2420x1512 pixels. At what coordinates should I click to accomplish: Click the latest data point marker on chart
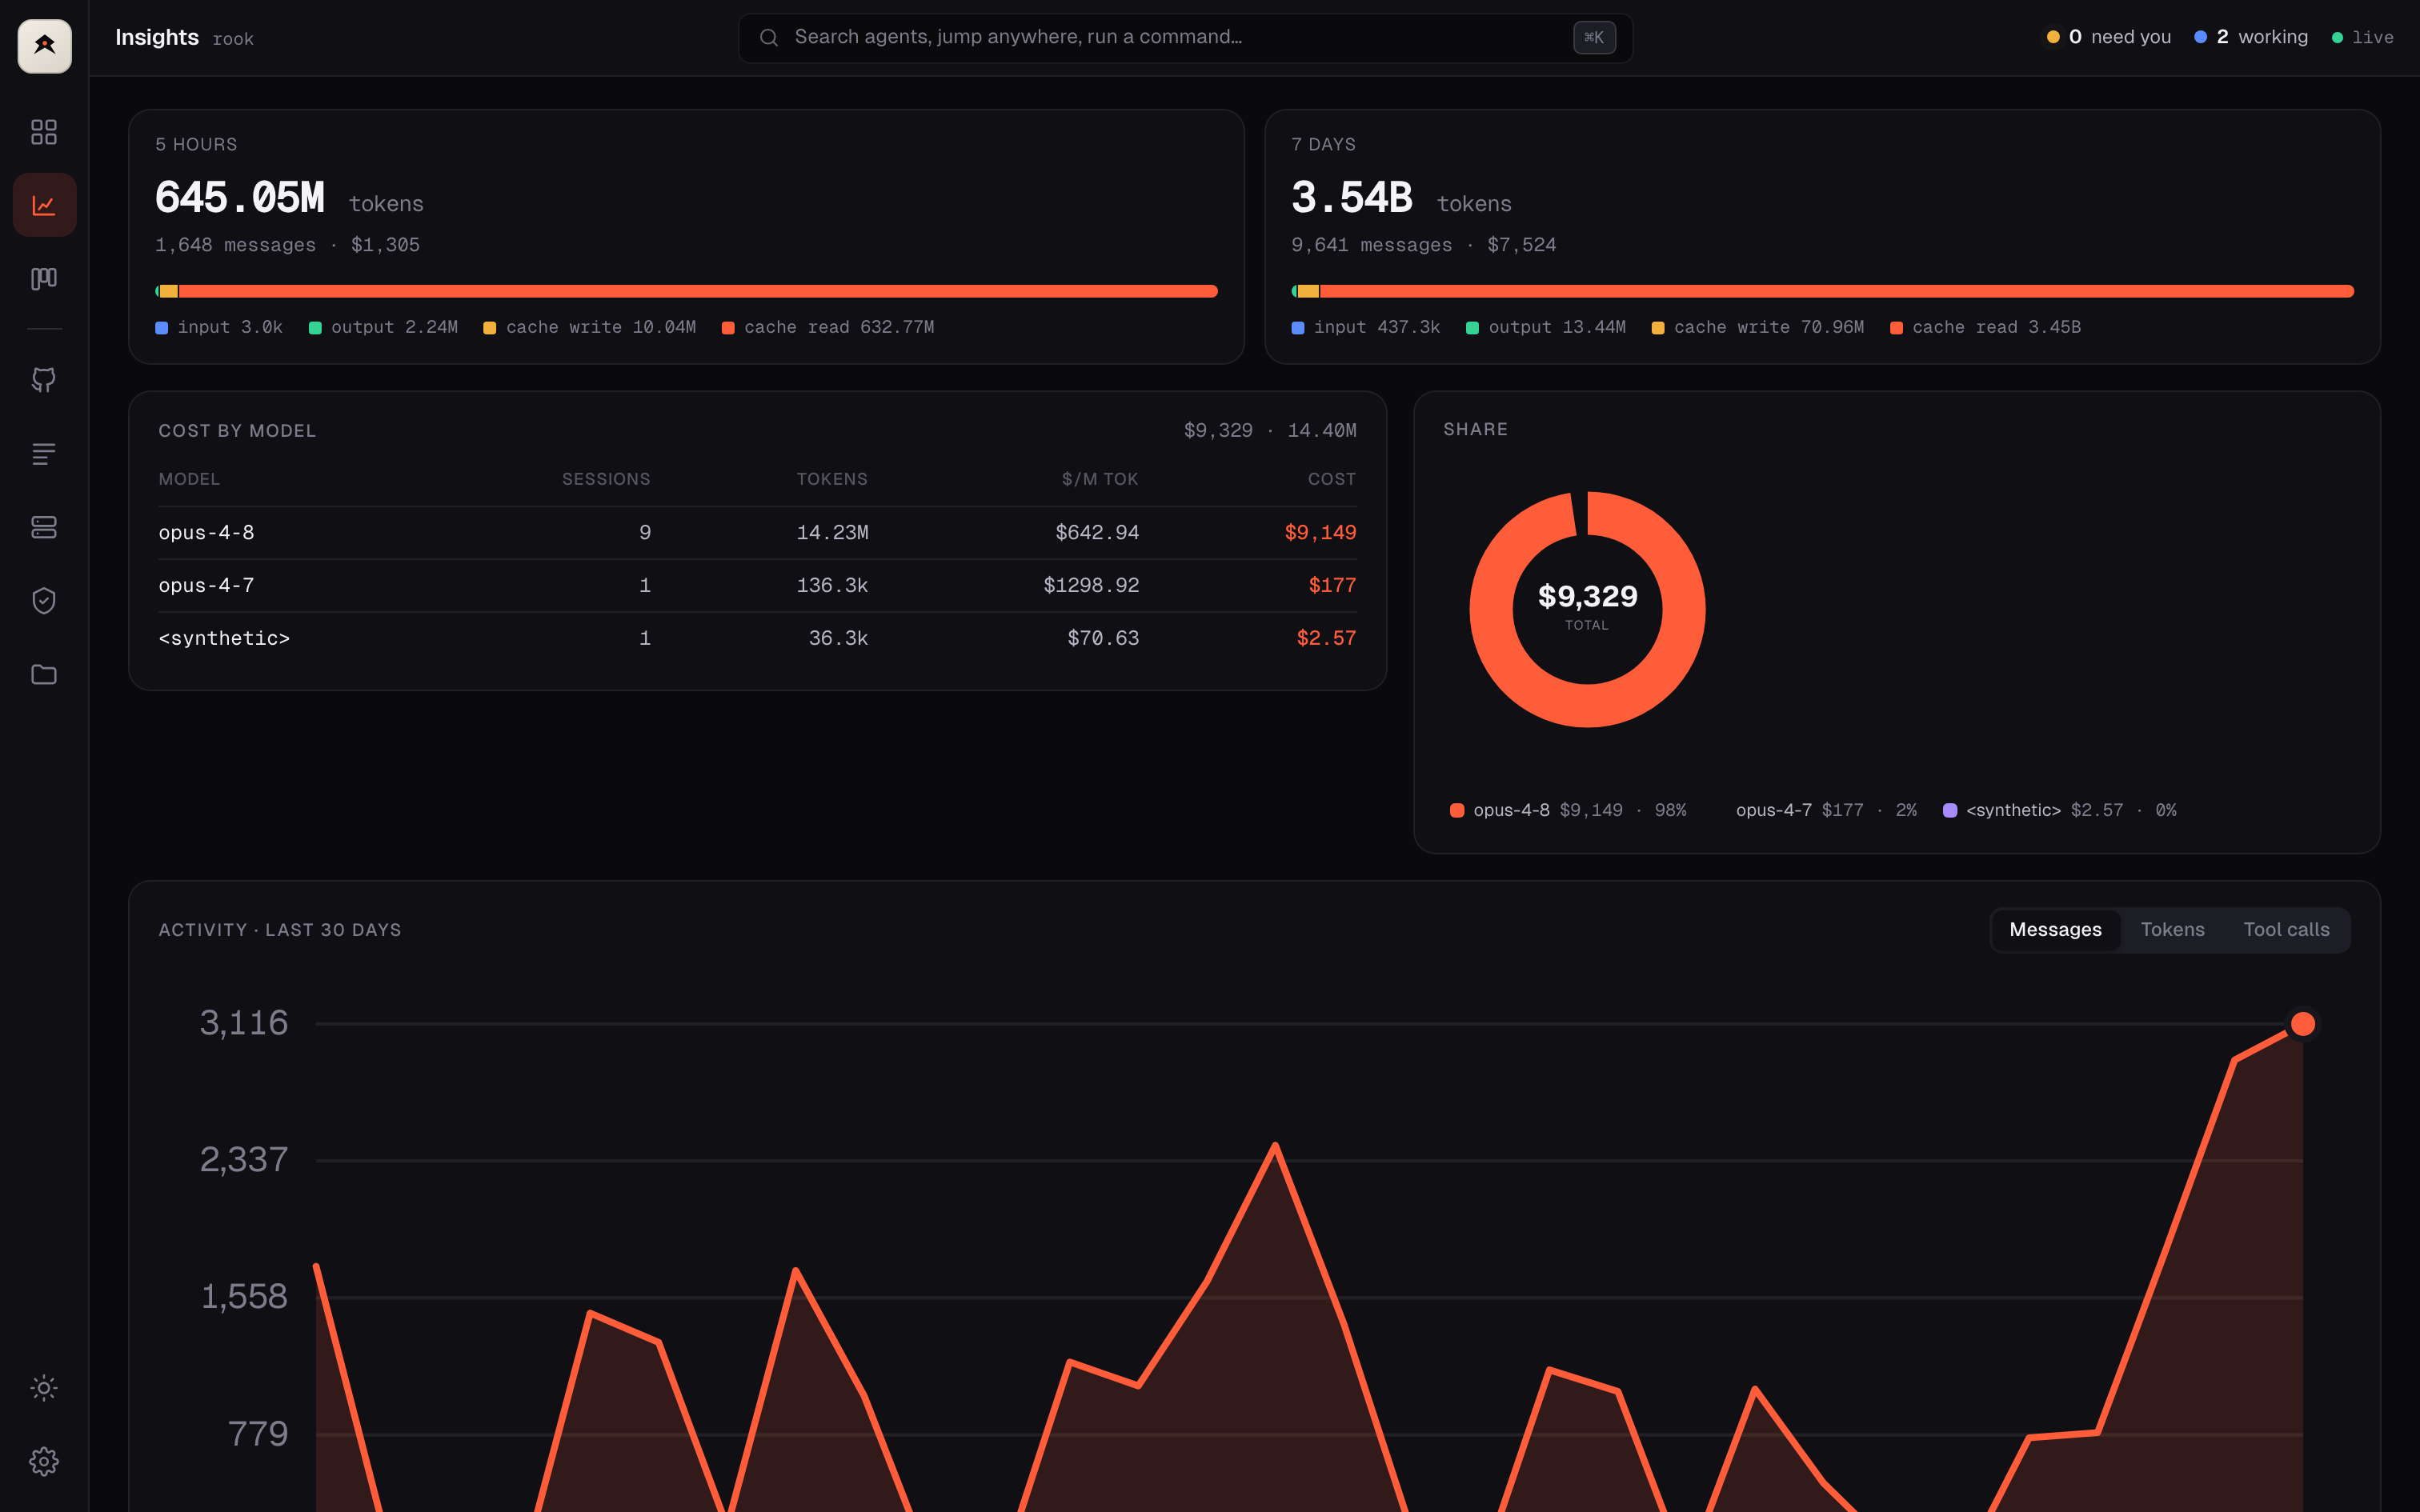tap(2302, 1024)
